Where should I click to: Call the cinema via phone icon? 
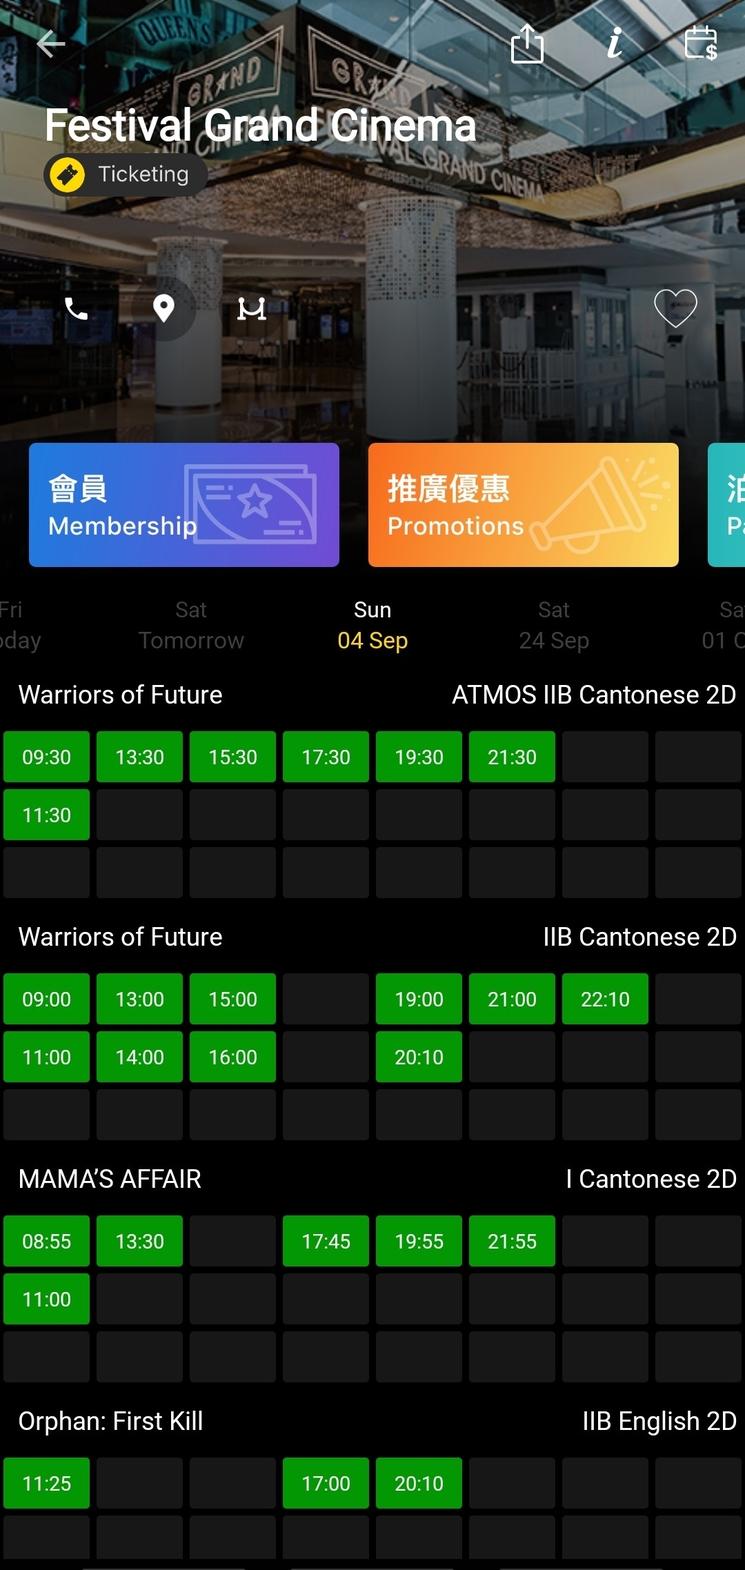tap(76, 309)
